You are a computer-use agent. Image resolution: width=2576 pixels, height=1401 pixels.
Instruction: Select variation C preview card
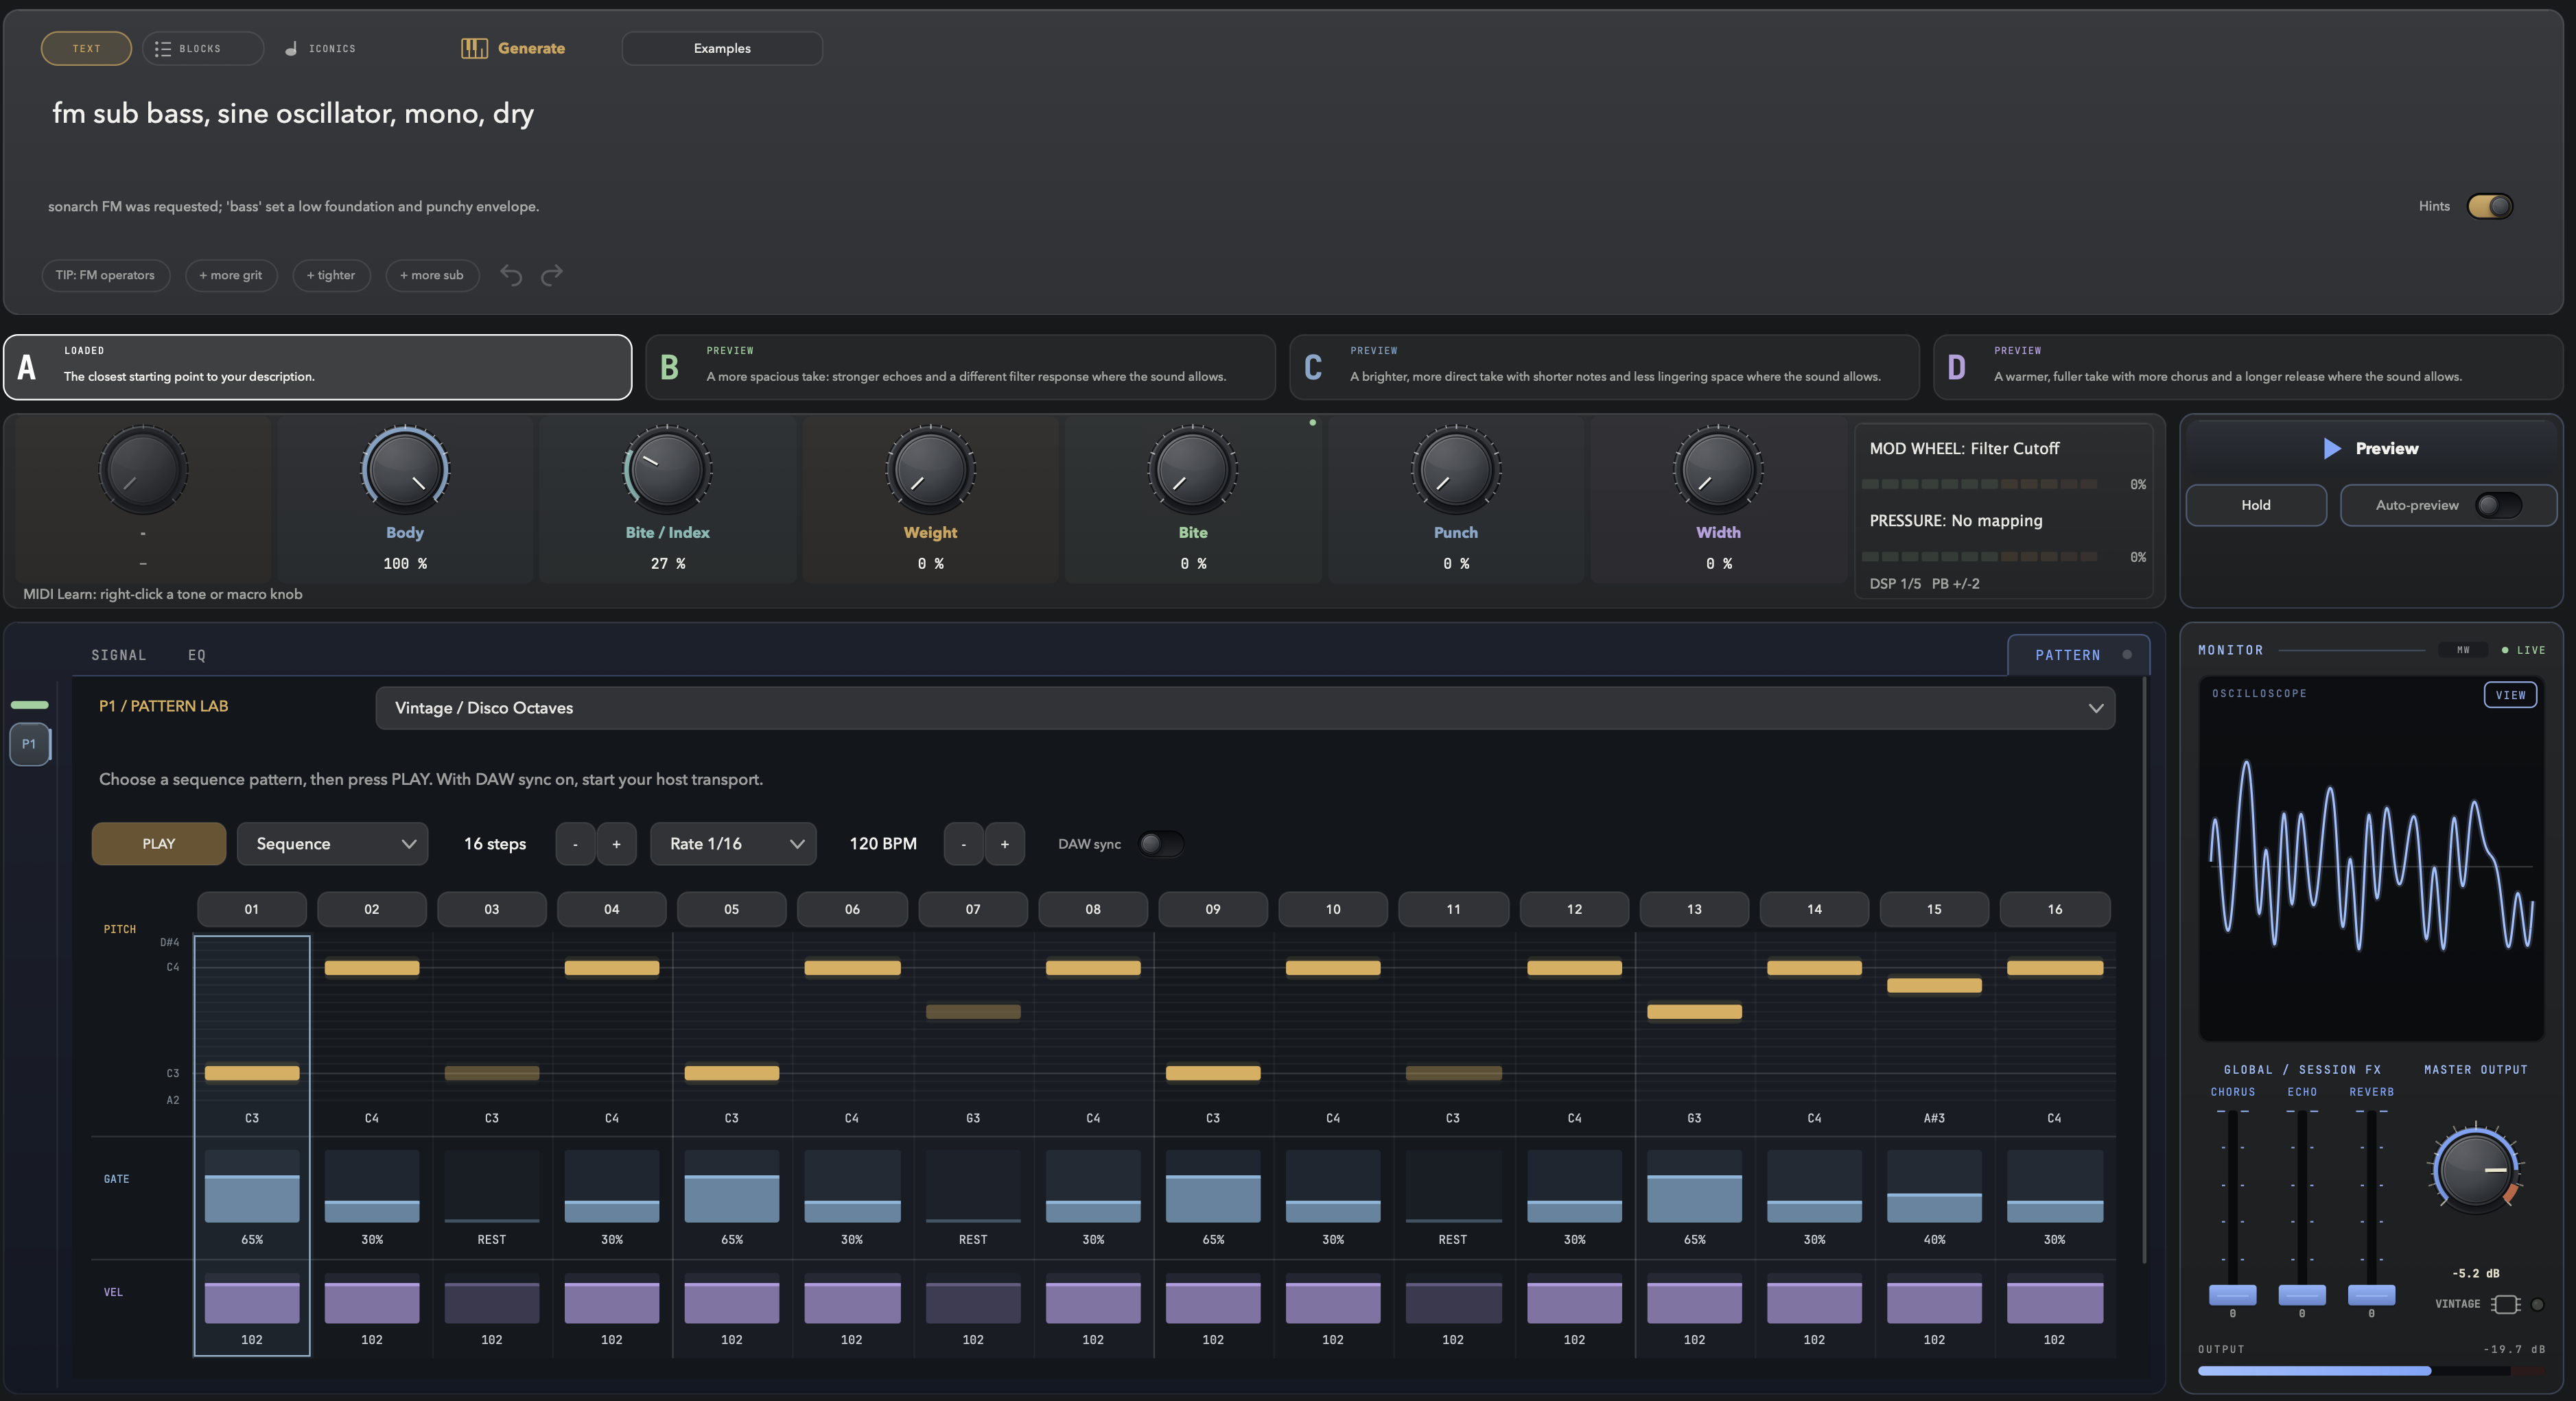(x=1604, y=367)
